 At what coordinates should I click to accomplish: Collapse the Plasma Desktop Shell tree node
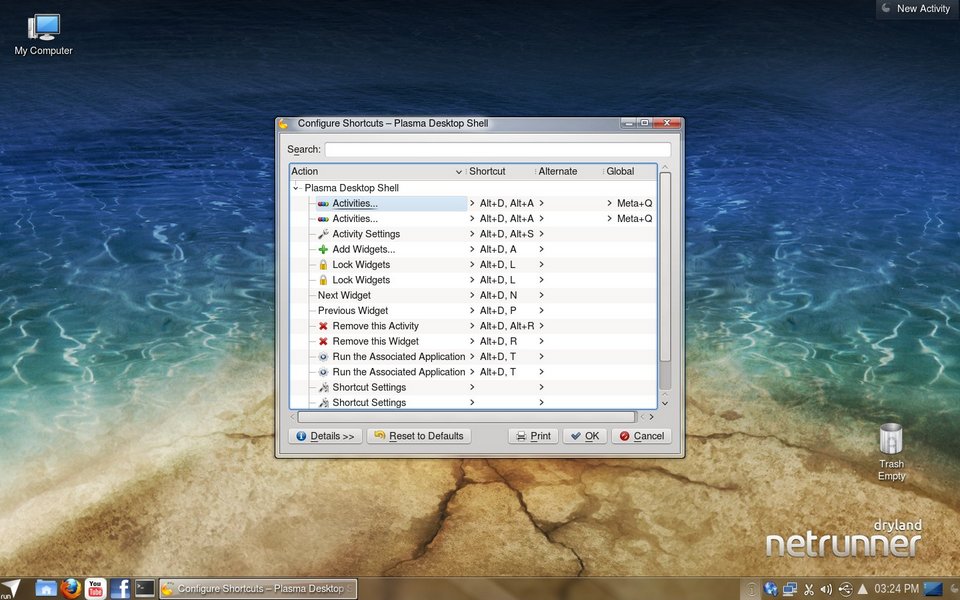click(296, 188)
